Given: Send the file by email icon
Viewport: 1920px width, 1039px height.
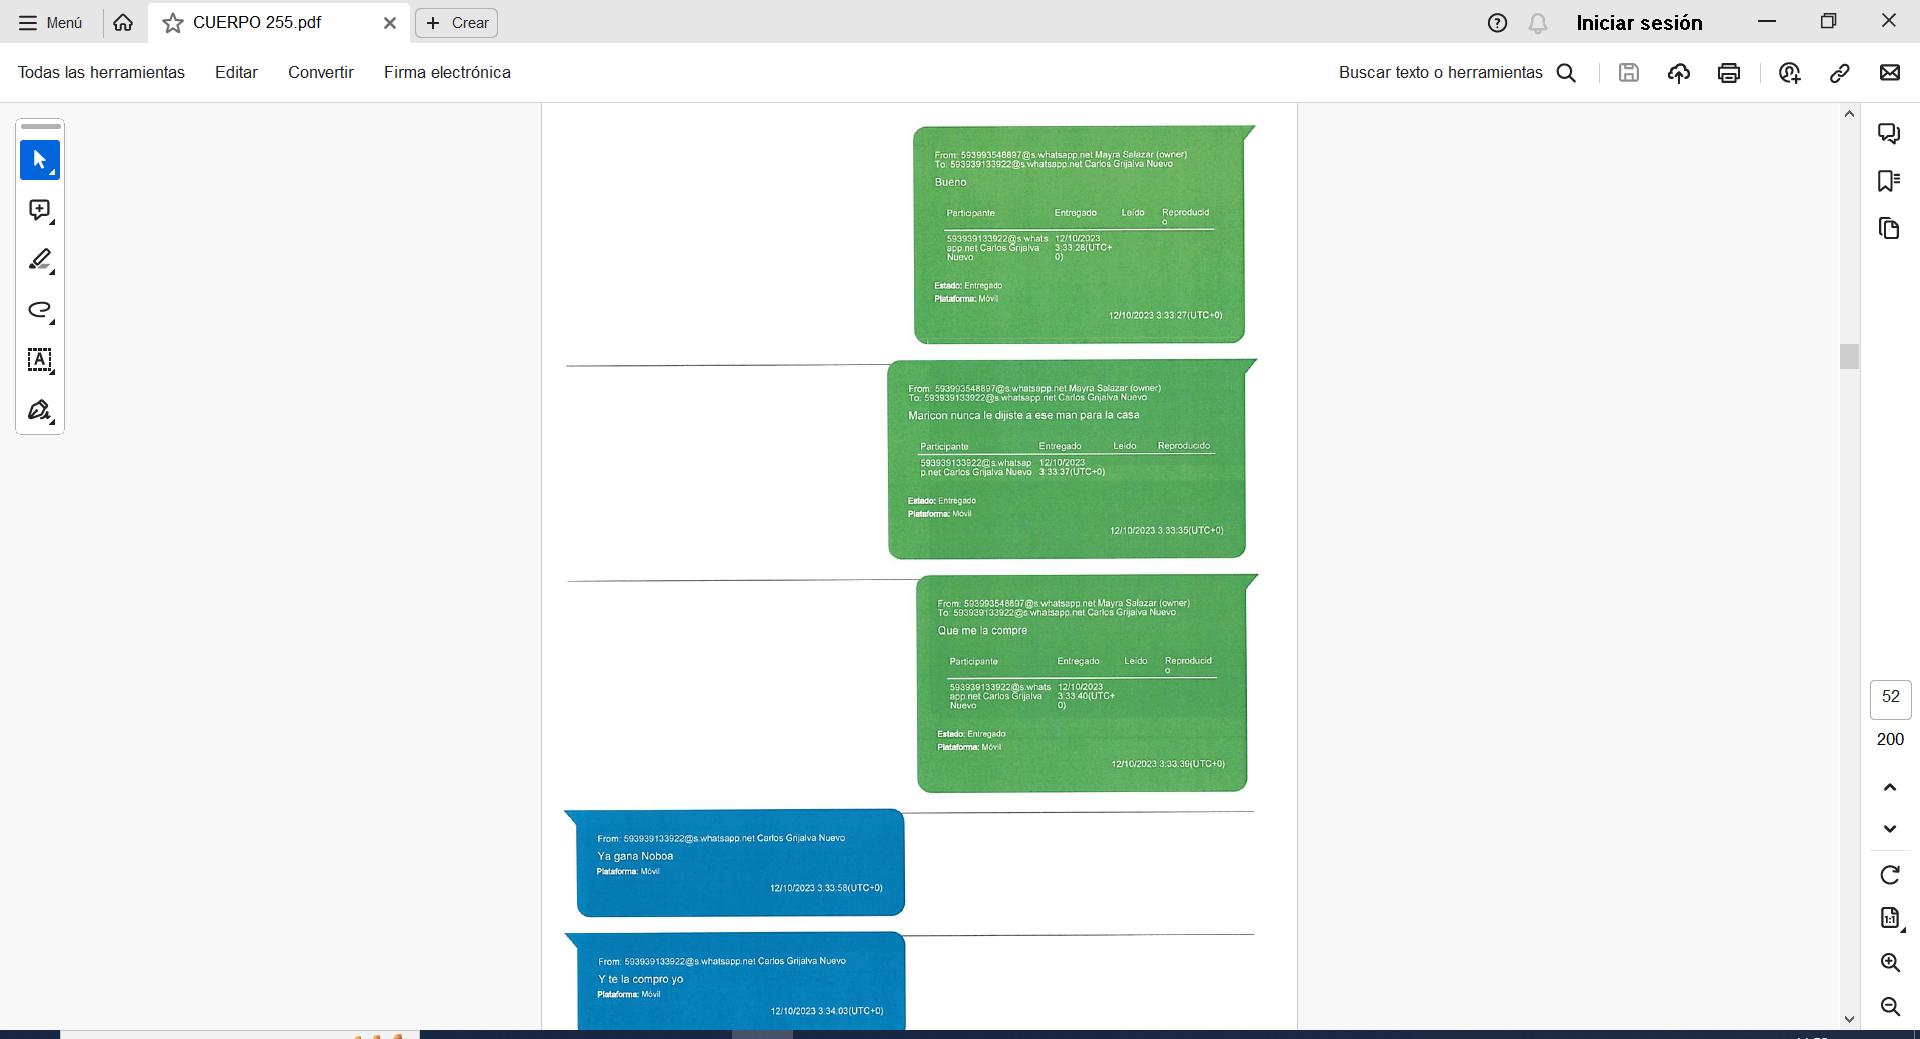Looking at the screenshot, I should coord(1890,72).
